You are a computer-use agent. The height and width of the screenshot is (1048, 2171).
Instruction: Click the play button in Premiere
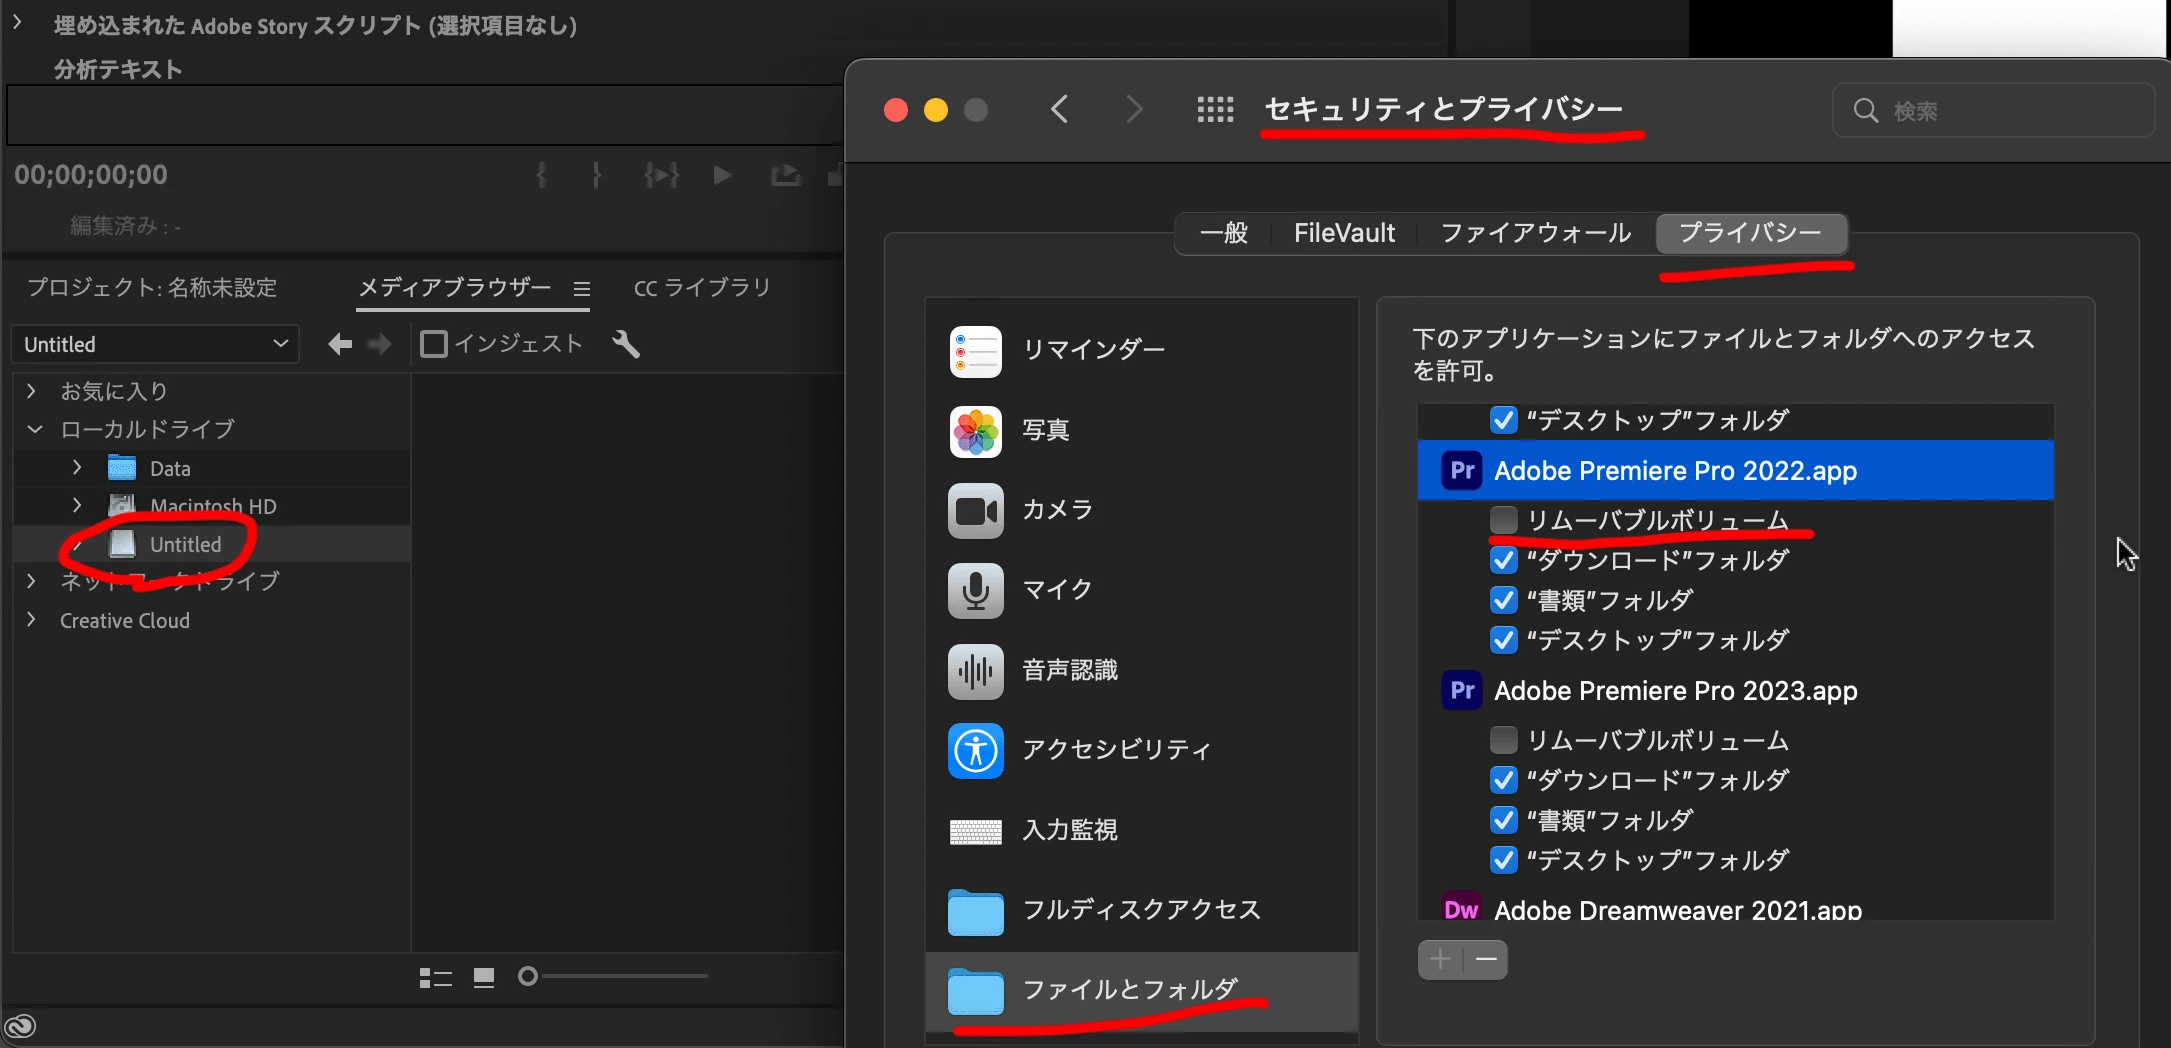tap(722, 176)
